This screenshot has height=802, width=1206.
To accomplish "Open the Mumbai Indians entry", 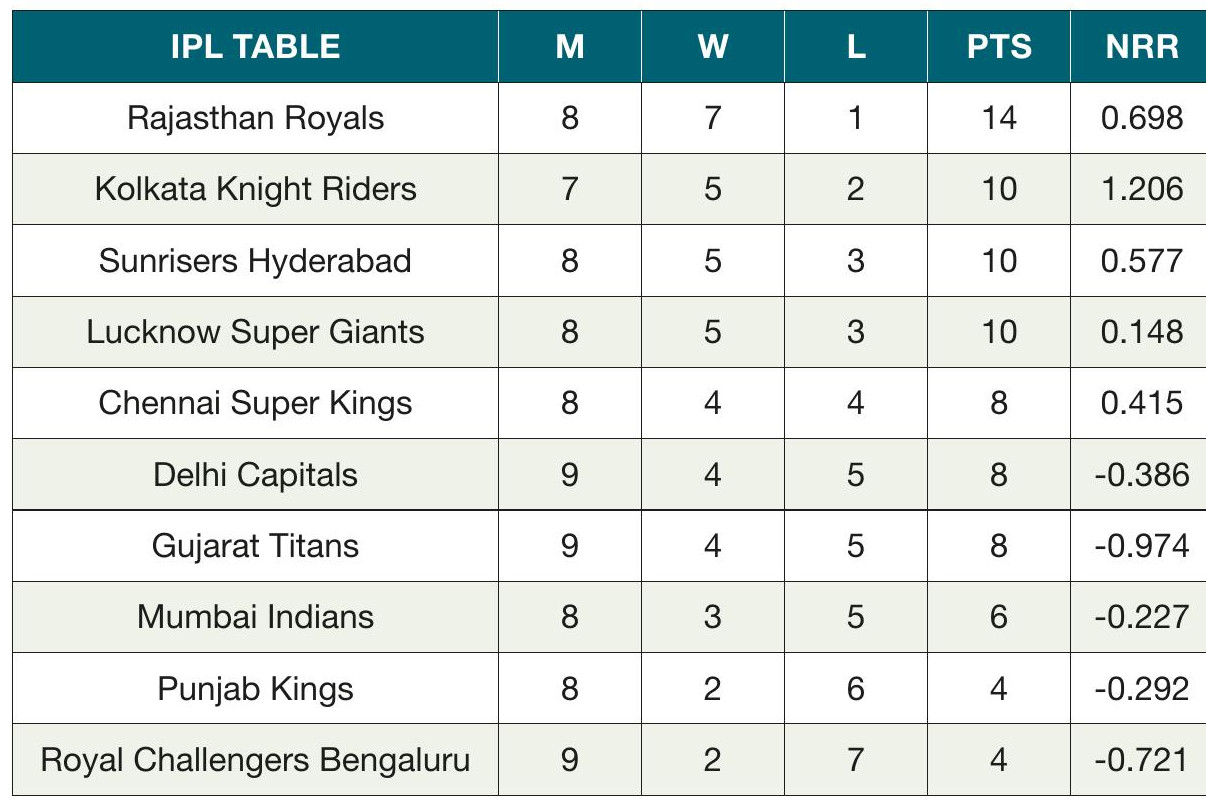I will coord(255,617).
